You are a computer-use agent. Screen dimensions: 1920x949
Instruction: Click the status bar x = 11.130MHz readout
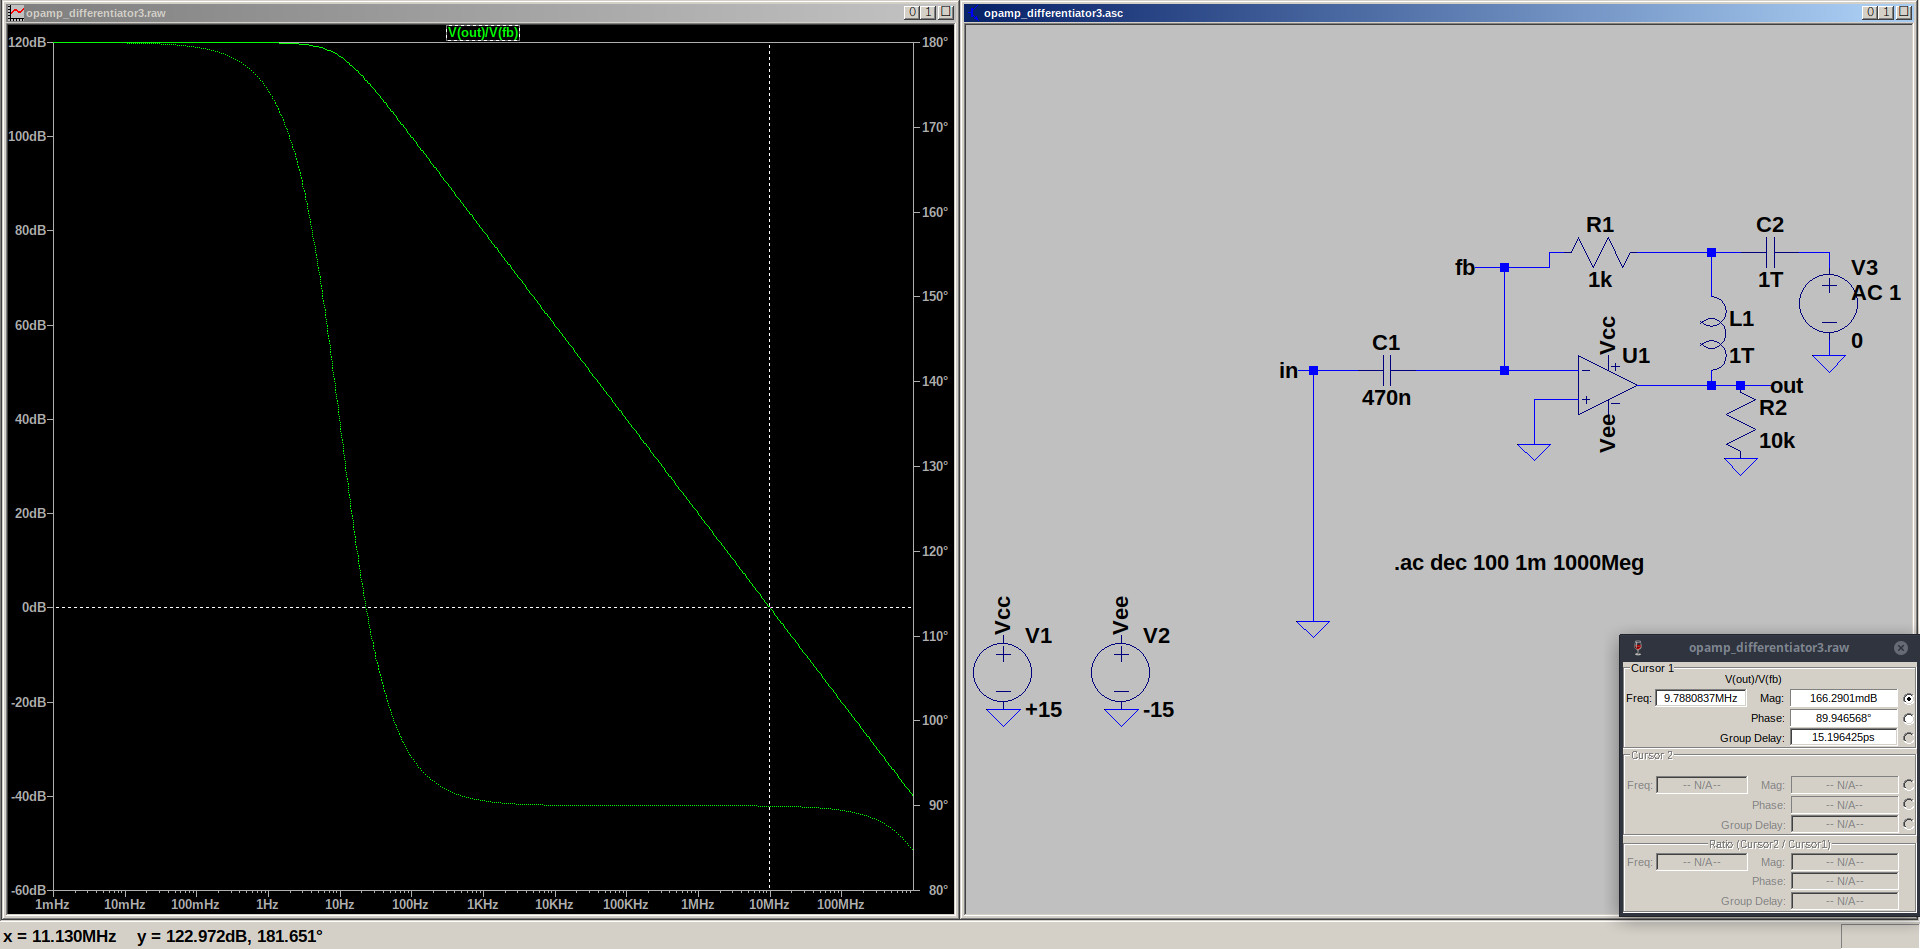[60, 936]
